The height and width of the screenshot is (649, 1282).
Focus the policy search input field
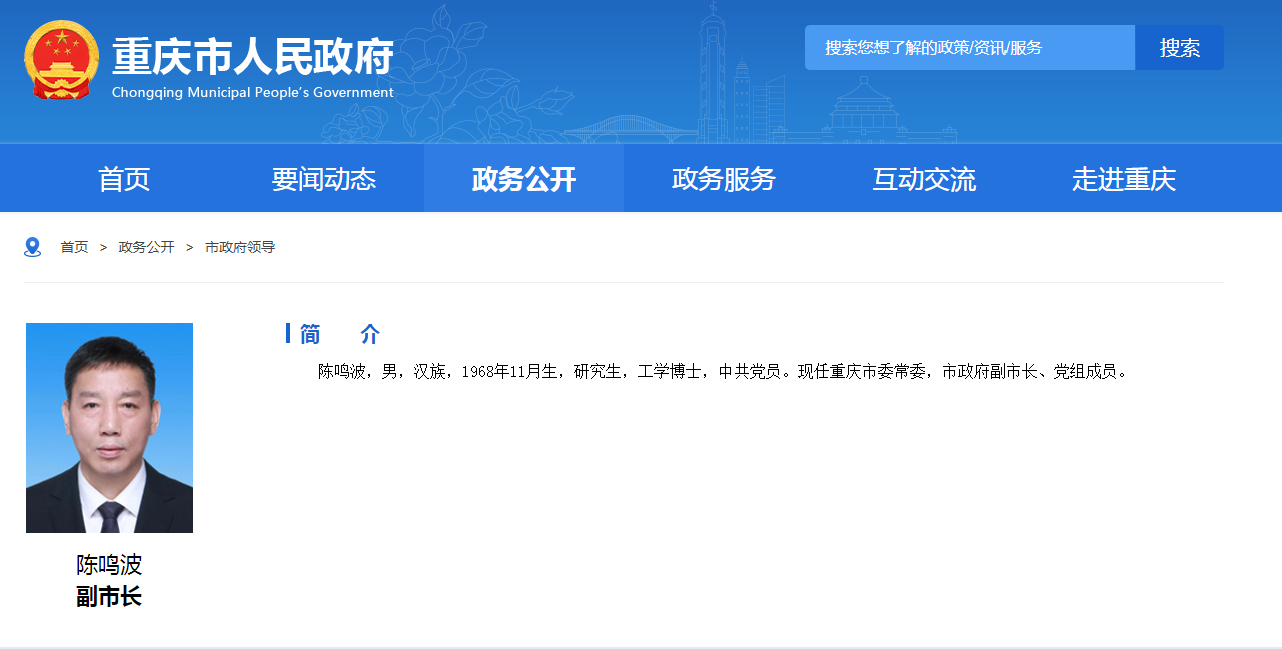(x=970, y=48)
